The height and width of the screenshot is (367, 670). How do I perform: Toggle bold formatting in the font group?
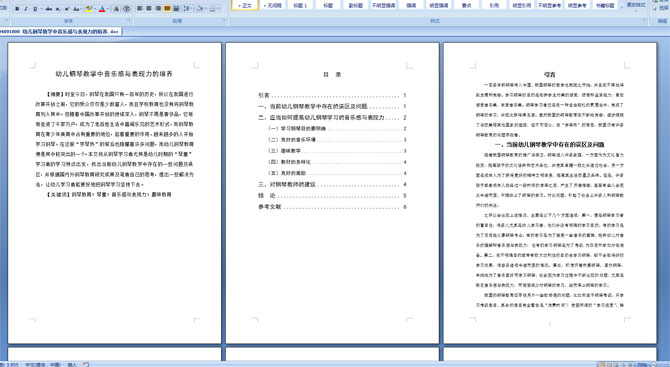point(17,9)
